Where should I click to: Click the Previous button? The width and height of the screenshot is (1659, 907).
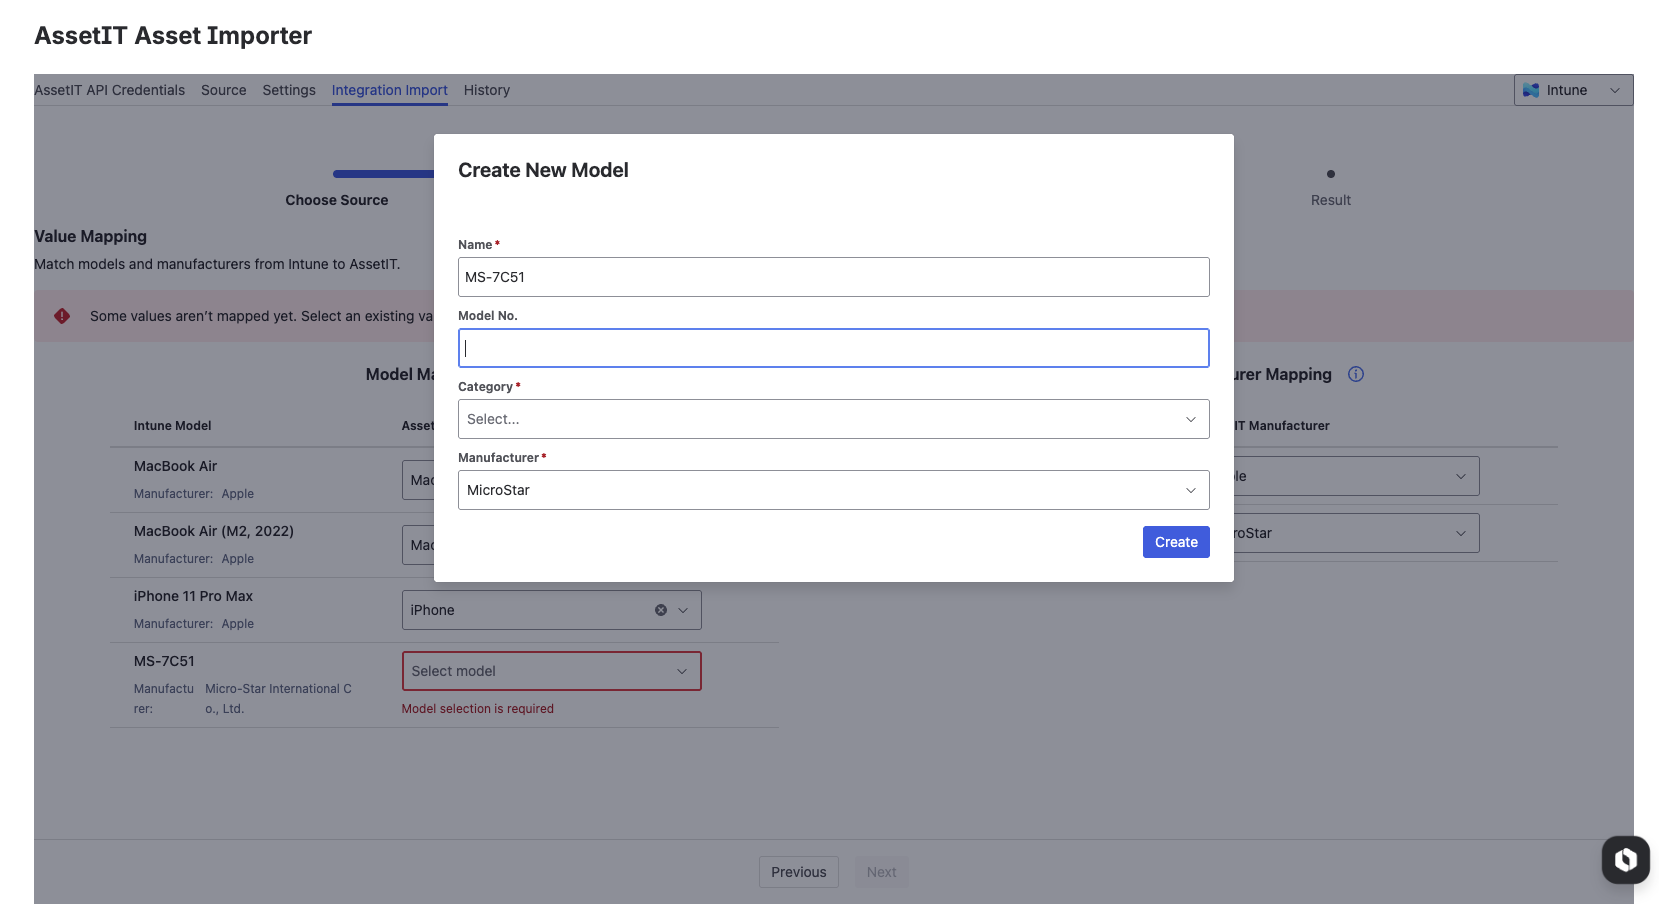click(798, 872)
